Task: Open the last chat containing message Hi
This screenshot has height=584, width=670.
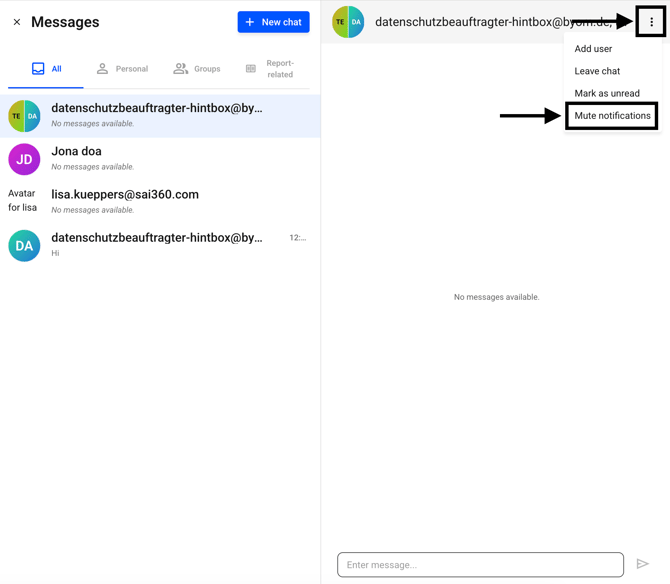Action: point(160,245)
